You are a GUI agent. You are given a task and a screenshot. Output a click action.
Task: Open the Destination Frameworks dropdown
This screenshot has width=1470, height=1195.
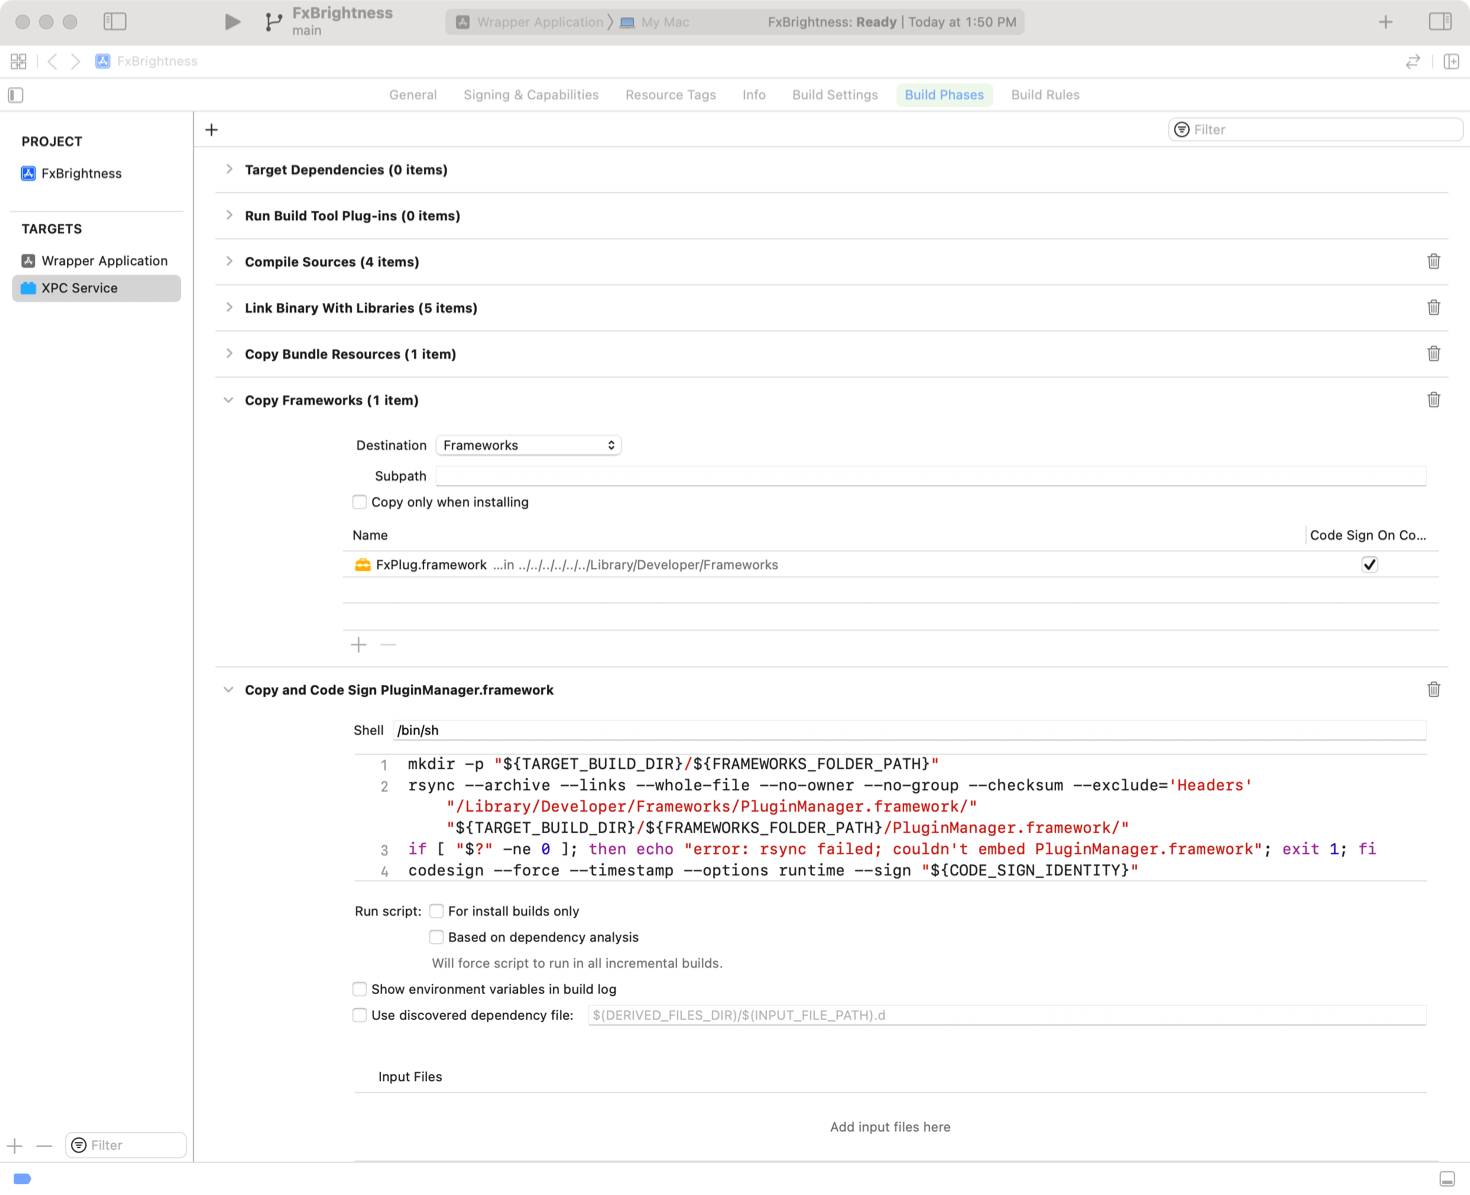coord(528,445)
